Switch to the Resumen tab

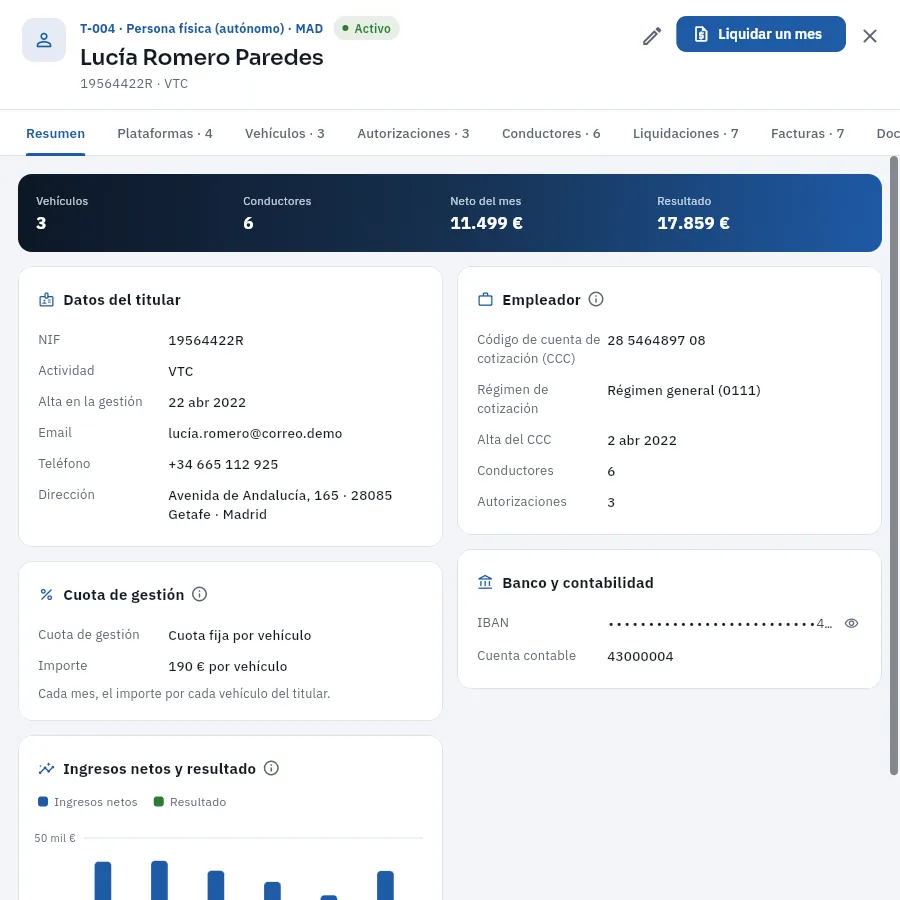pos(56,134)
